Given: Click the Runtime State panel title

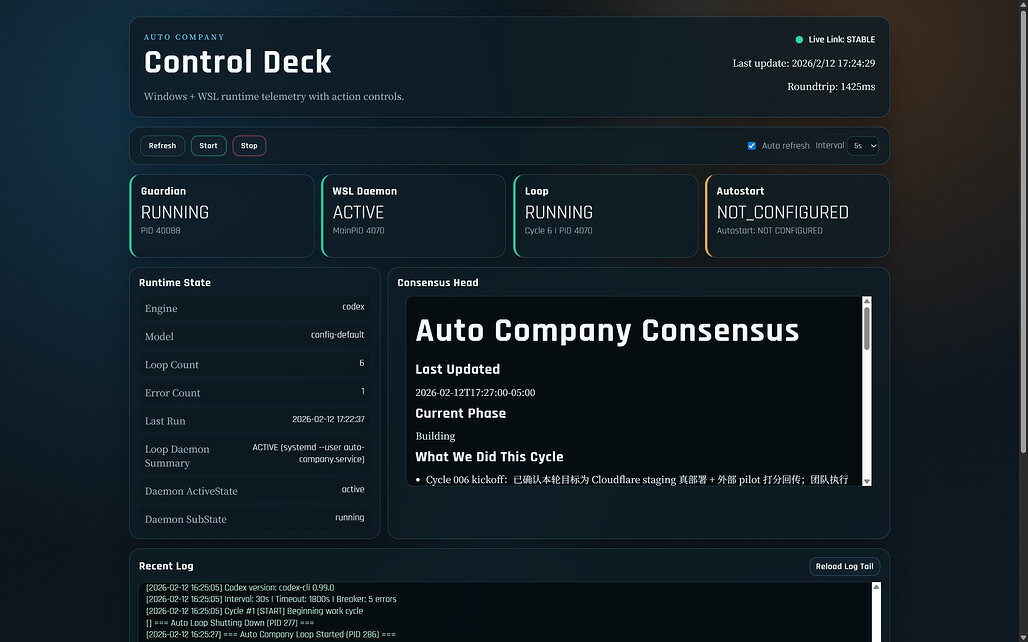Looking at the screenshot, I should pos(175,283).
